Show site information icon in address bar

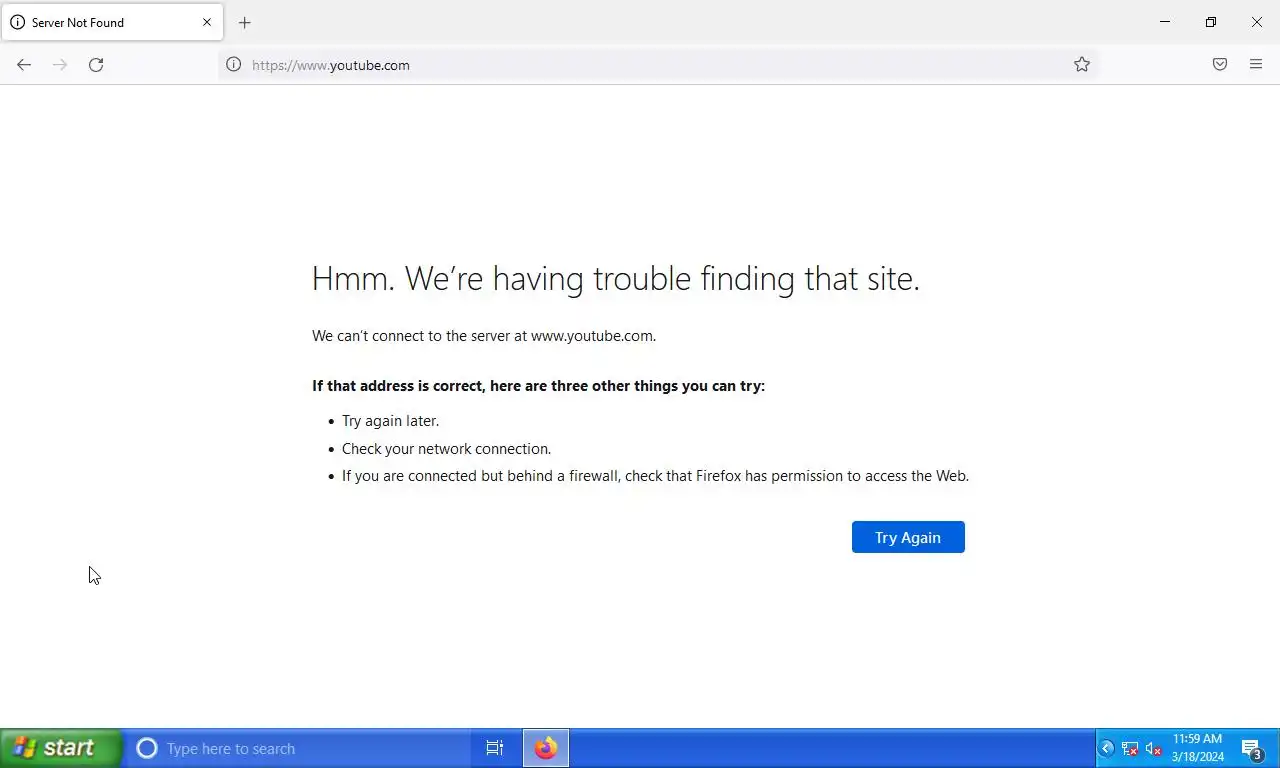click(x=233, y=65)
